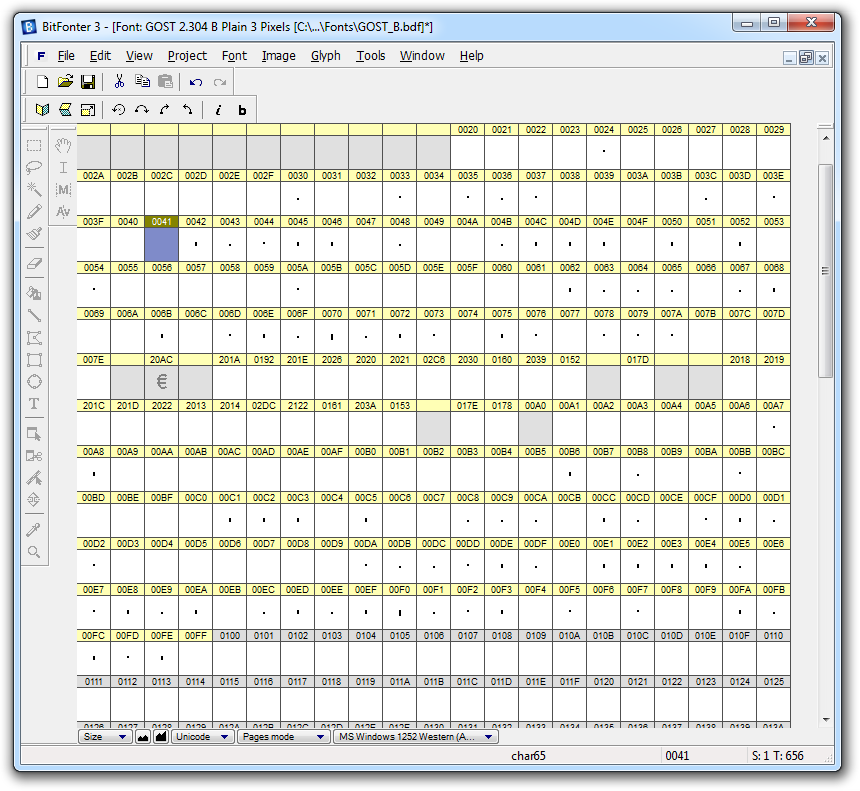Open the Glyph menu
Screen dimensions: 860x791
coord(326,56)
